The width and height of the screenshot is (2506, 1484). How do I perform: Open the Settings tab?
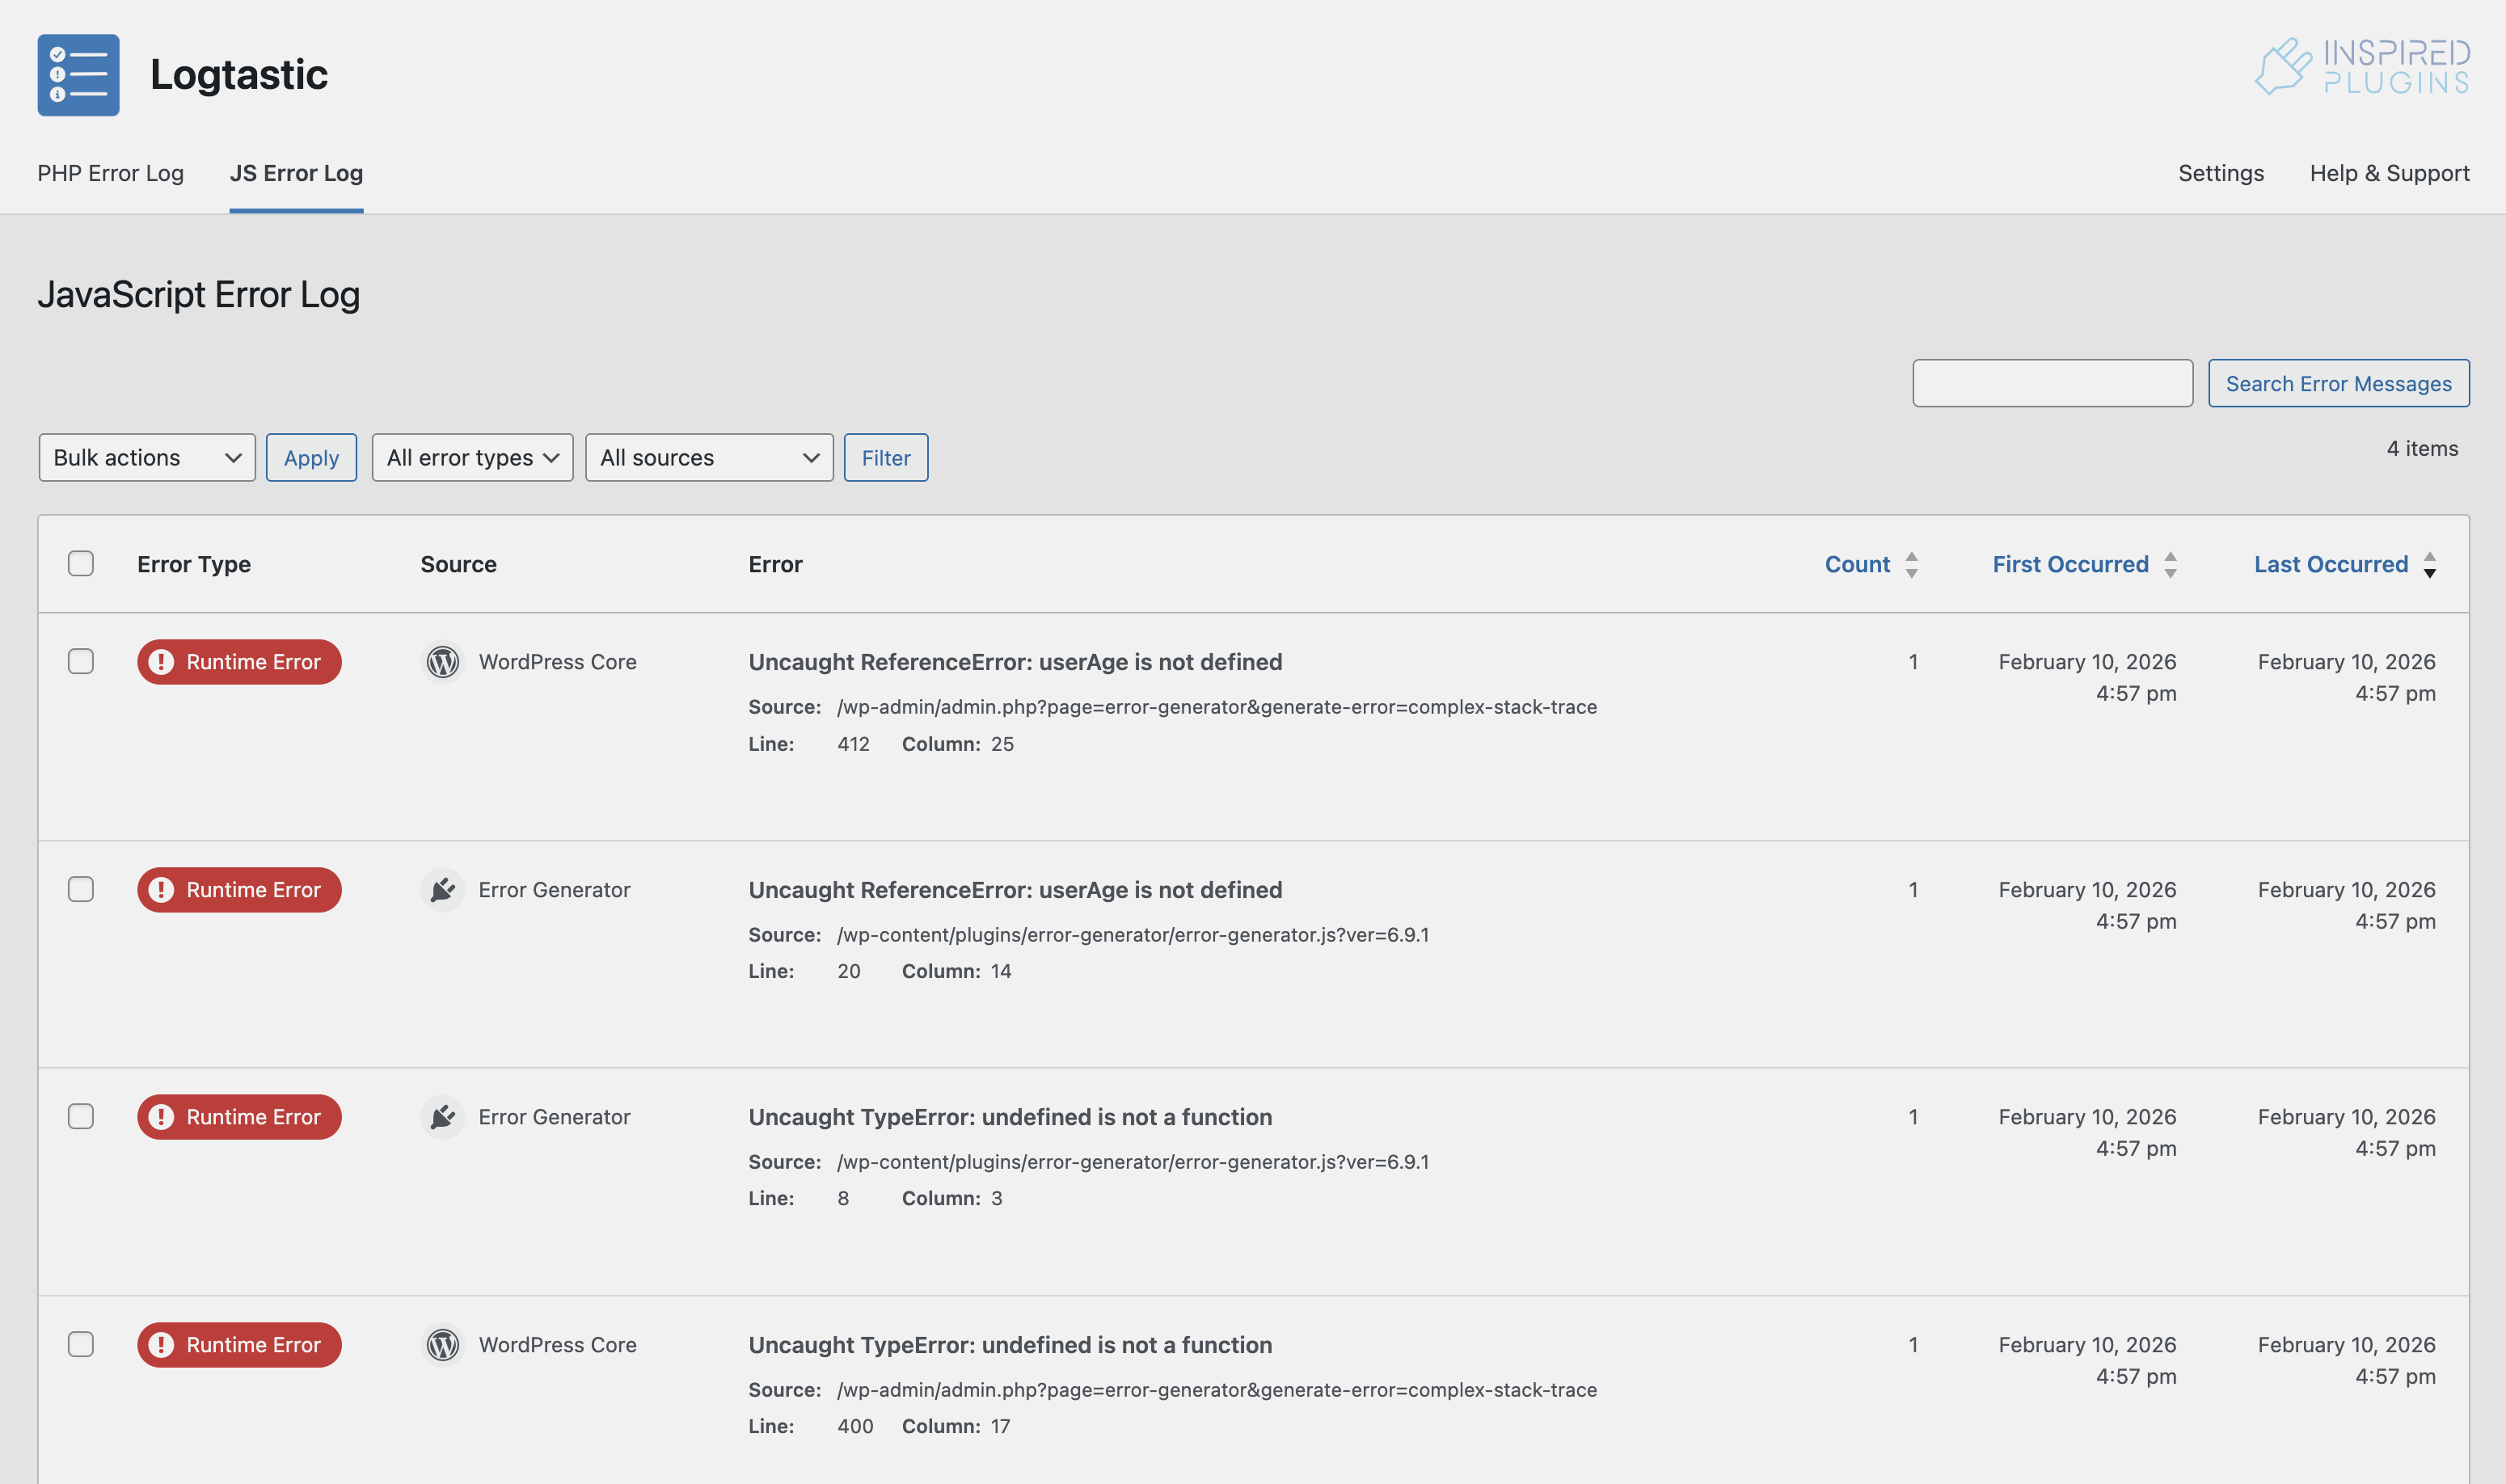pyautogui.click(x=2220, y=173)
